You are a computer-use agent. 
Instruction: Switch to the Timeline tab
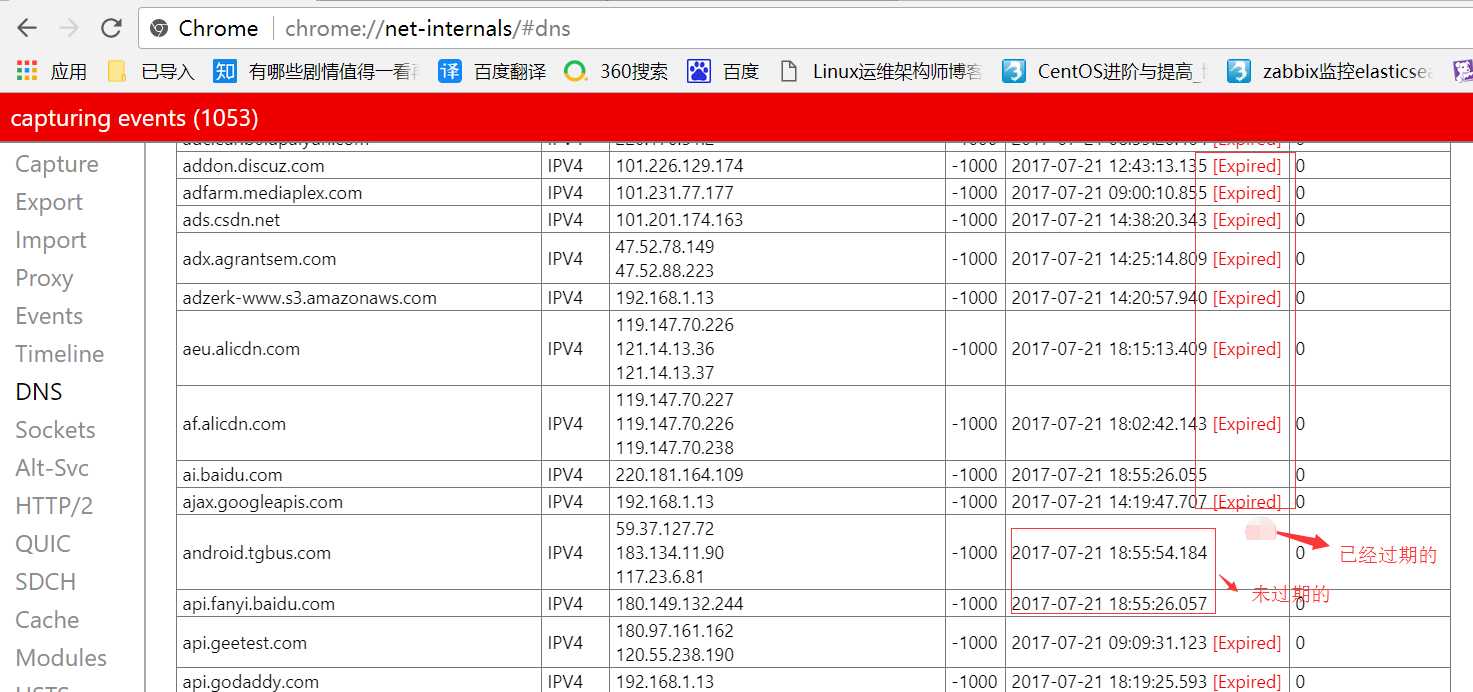[x=60, y=354]
